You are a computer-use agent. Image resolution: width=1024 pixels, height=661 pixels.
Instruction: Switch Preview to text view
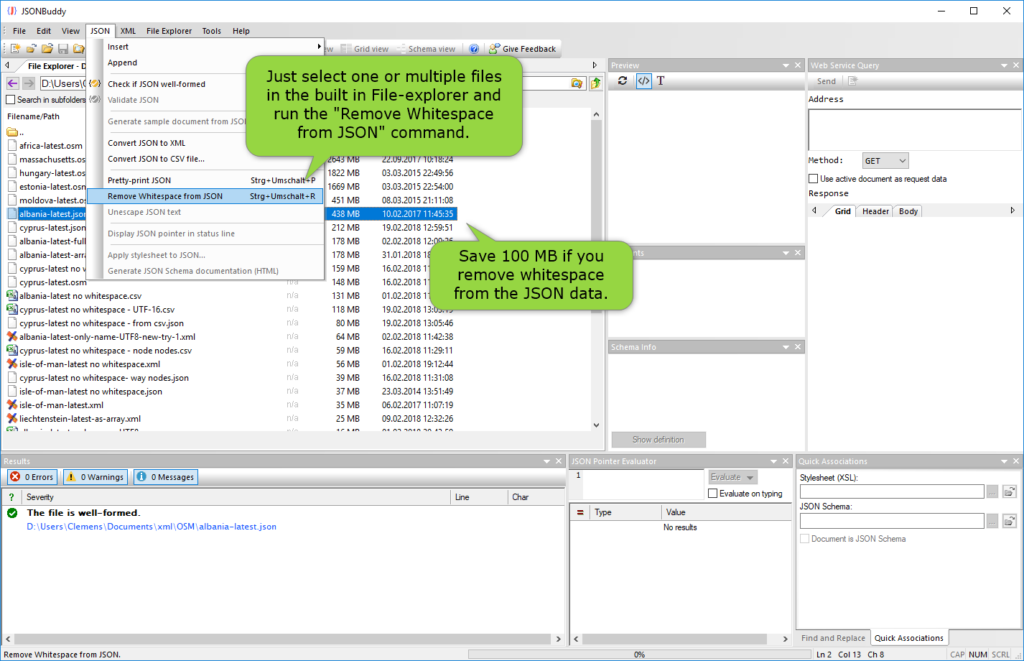(661, 82)
